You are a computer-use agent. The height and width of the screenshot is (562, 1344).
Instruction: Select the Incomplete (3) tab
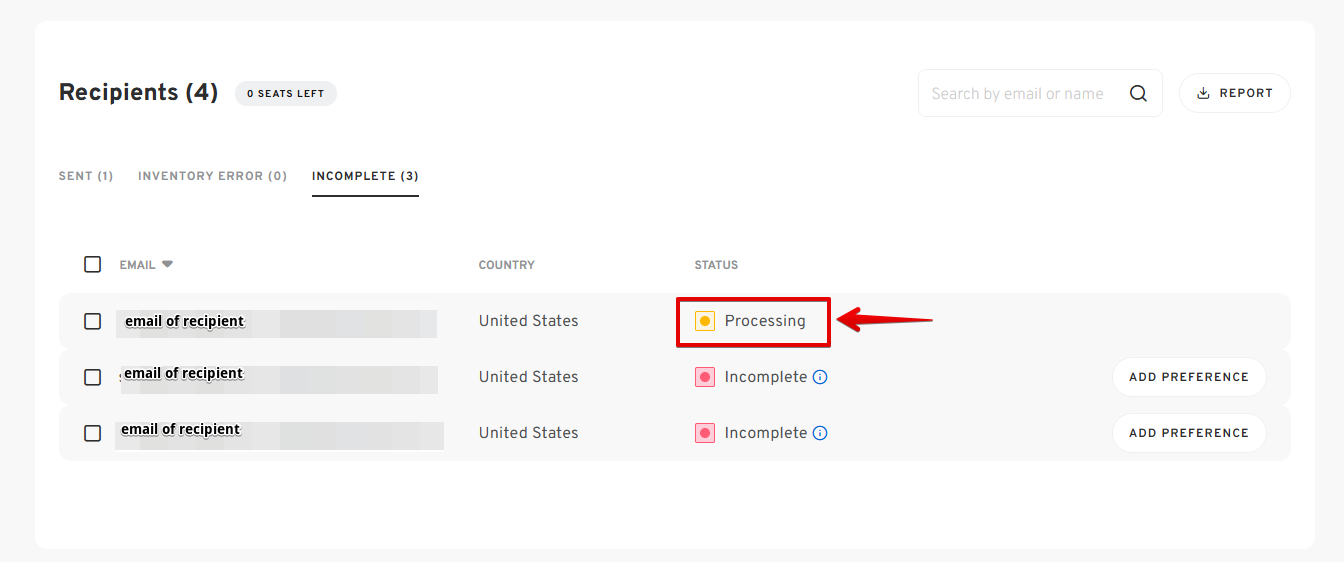click(365, 176)
